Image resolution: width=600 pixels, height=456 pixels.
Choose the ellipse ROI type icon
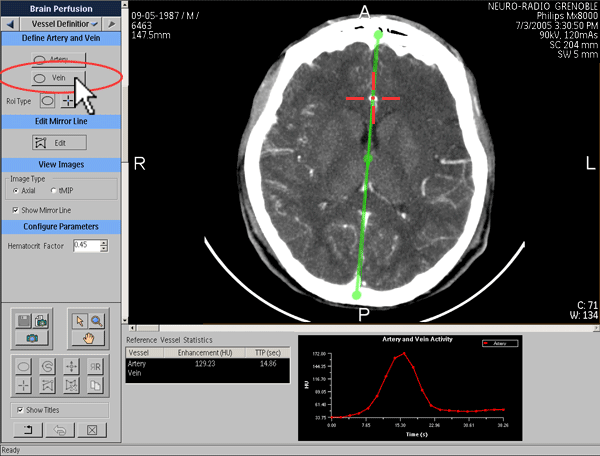click(47, 101)
